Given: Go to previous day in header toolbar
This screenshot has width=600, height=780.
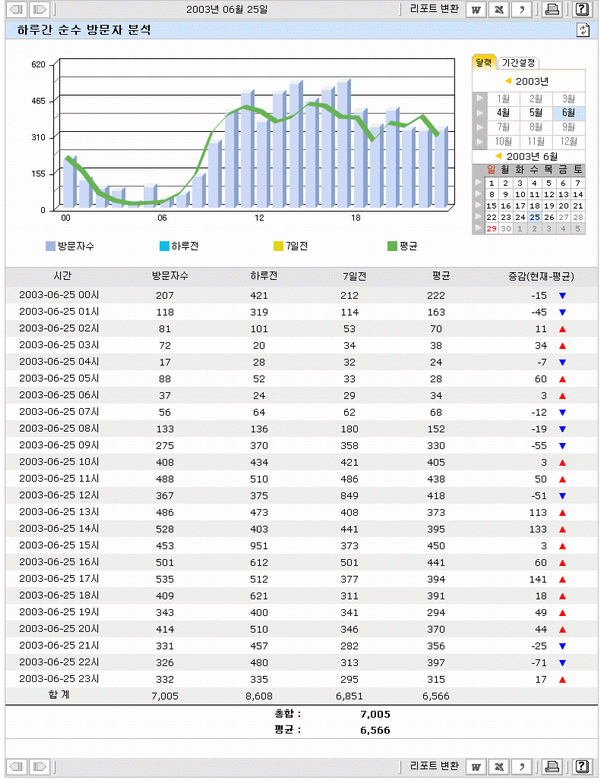Looking at the screenshot, I should point(17,9).
